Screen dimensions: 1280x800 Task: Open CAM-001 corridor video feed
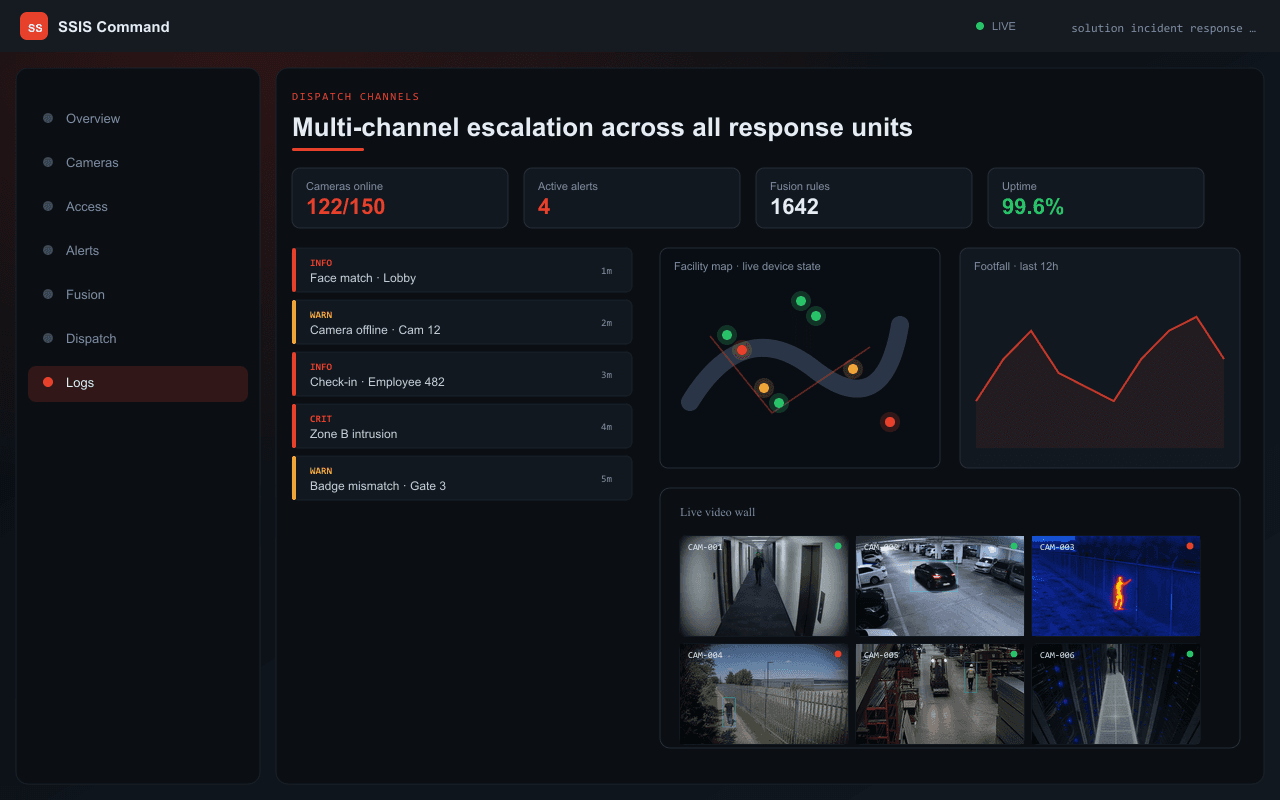(x=764, y=586)
